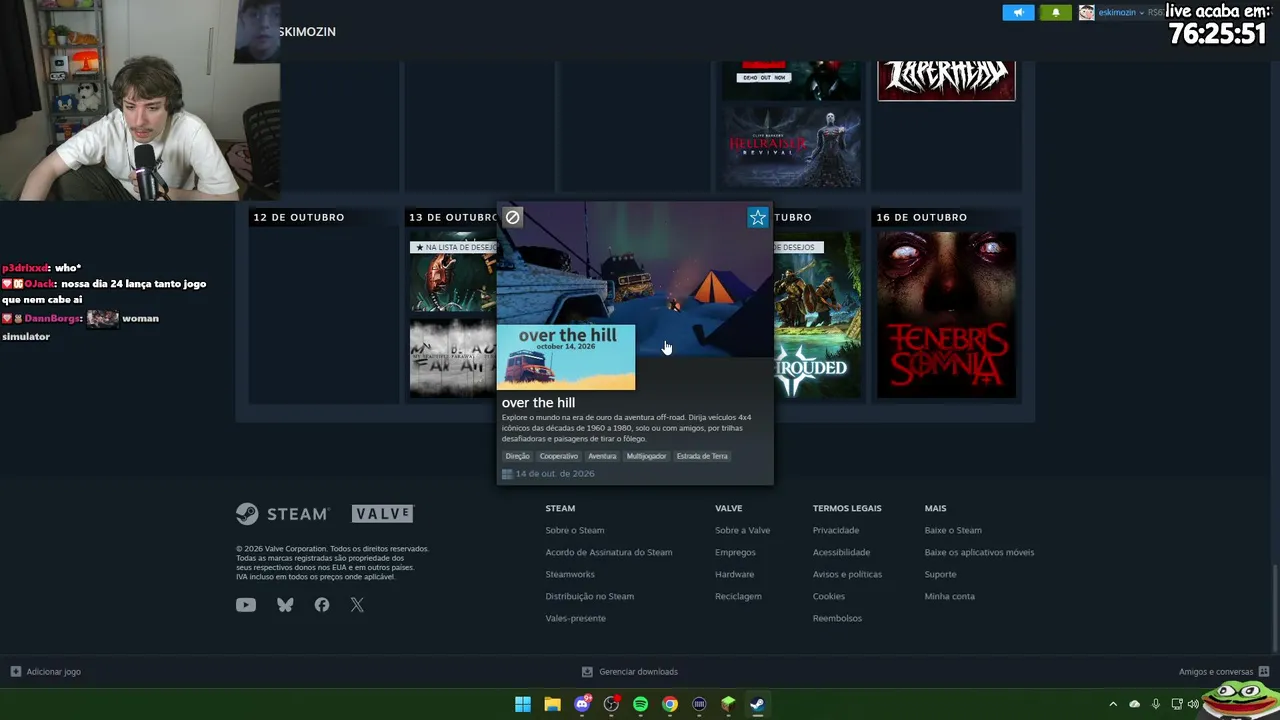This screenshot has height=720, width=1280.
Task: Open the Sobre a Valve link
Action: click(x=743, y=530)
